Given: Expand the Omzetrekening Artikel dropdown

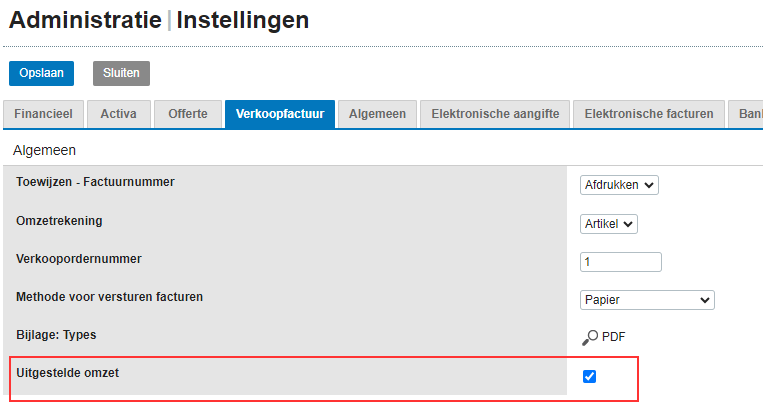Looking at the screenshot, I should point(609,224).
